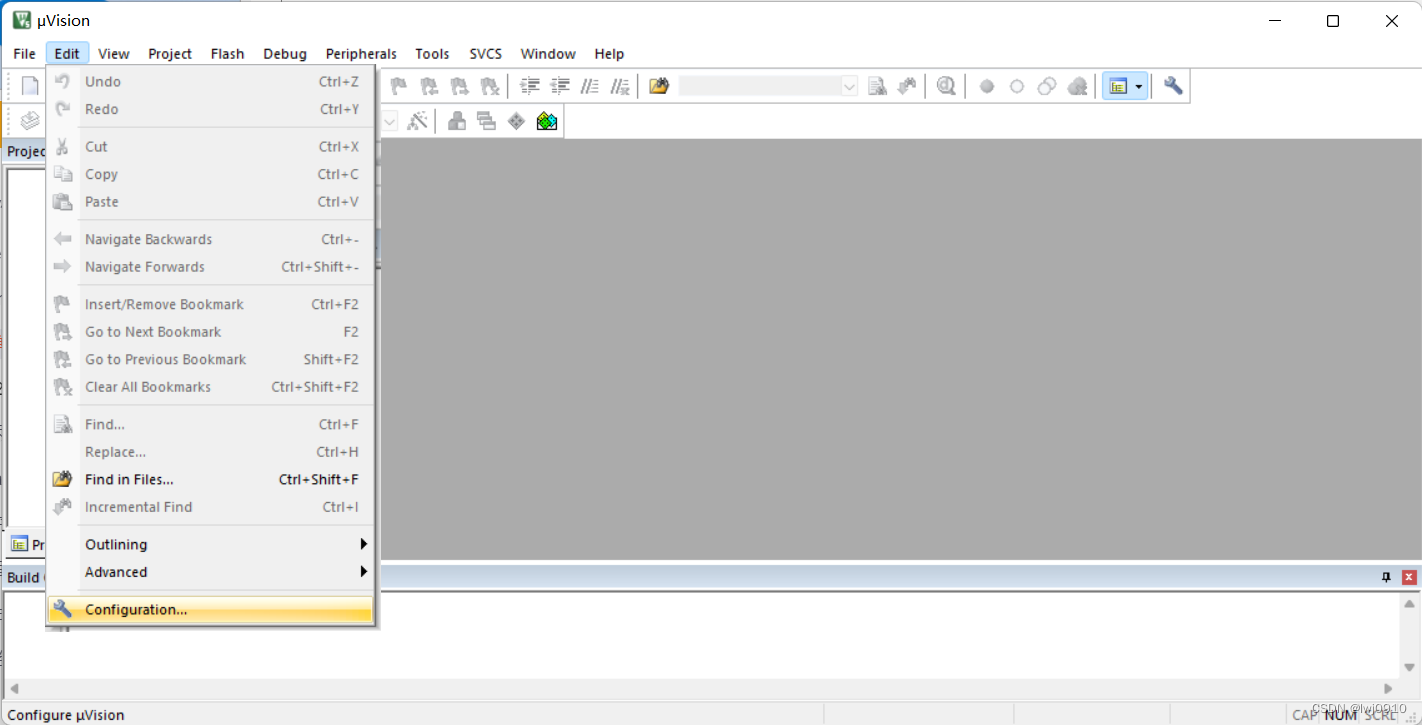1422x725 pixels.
Task: Click Cut in the Edit menu
Action: tap(210, 146)
